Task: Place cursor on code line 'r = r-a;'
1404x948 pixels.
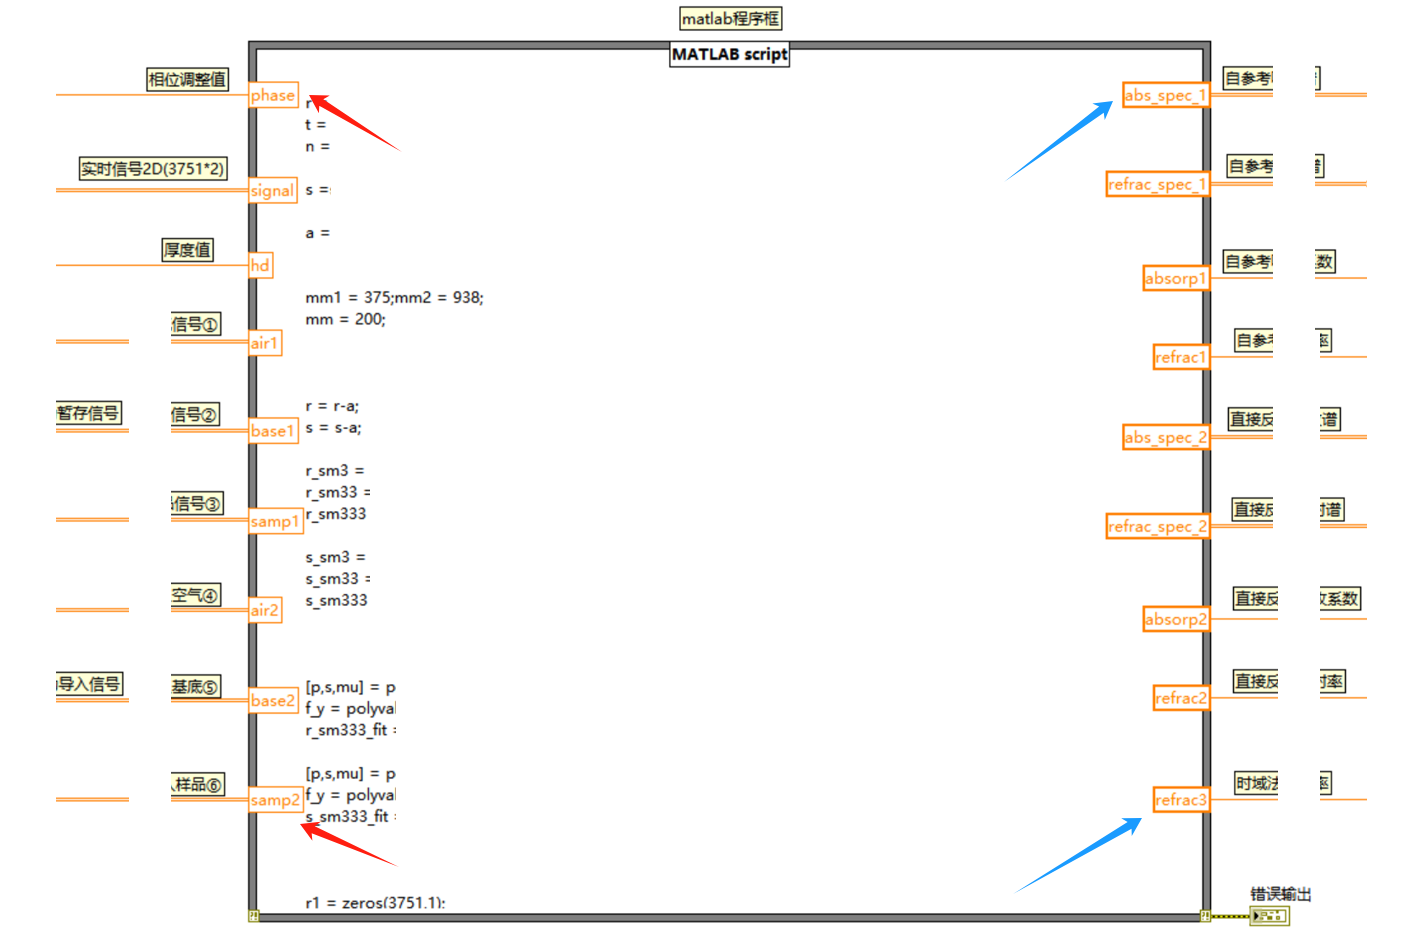Action: pyautogui.click(x=332, y=406)
